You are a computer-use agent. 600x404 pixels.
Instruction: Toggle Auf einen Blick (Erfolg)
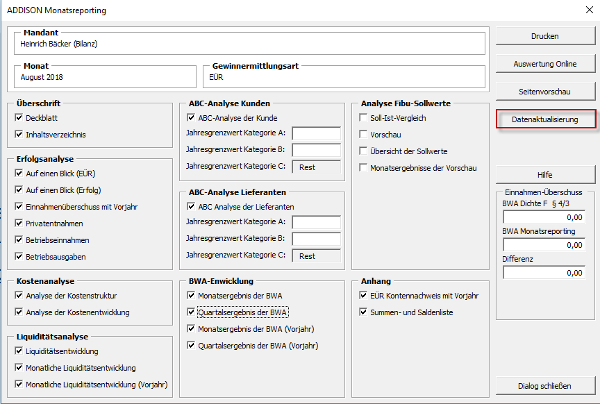click(x=19, y=190)
